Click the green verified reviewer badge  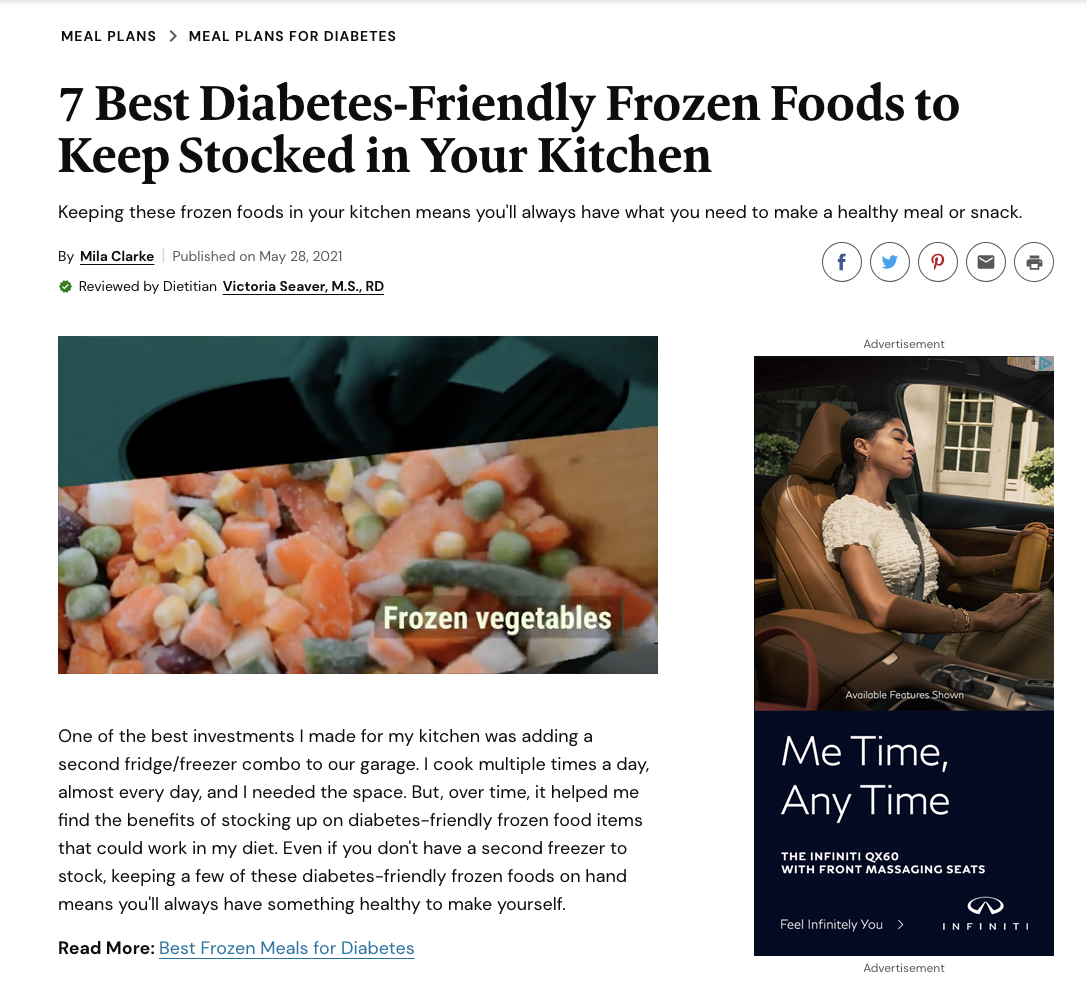65,286
